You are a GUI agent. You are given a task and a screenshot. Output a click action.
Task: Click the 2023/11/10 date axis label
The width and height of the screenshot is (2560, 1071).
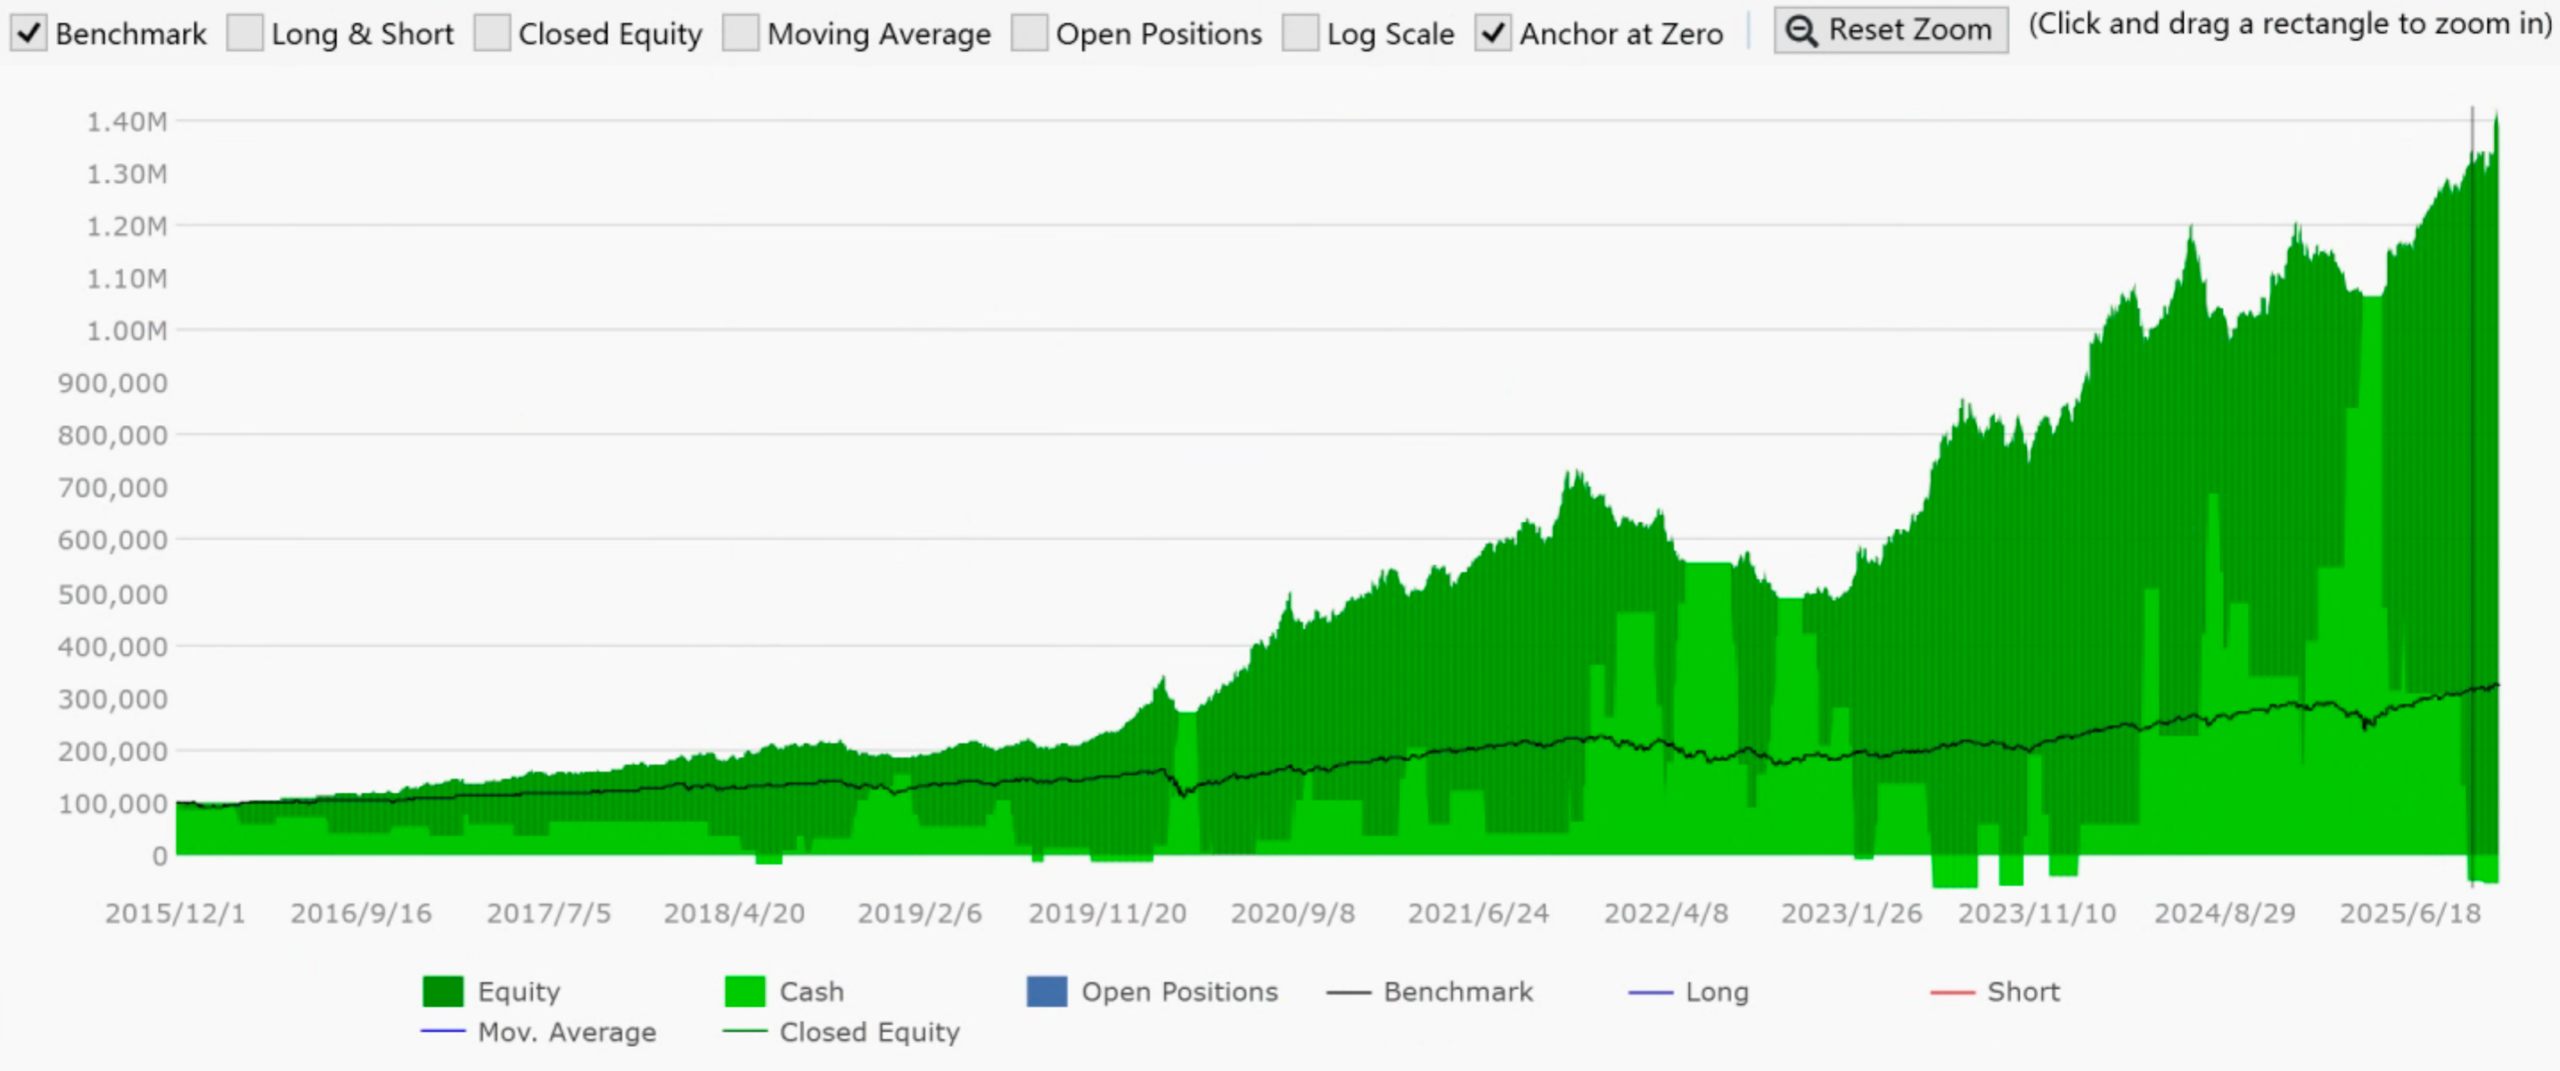click(x=2036, y=913)
